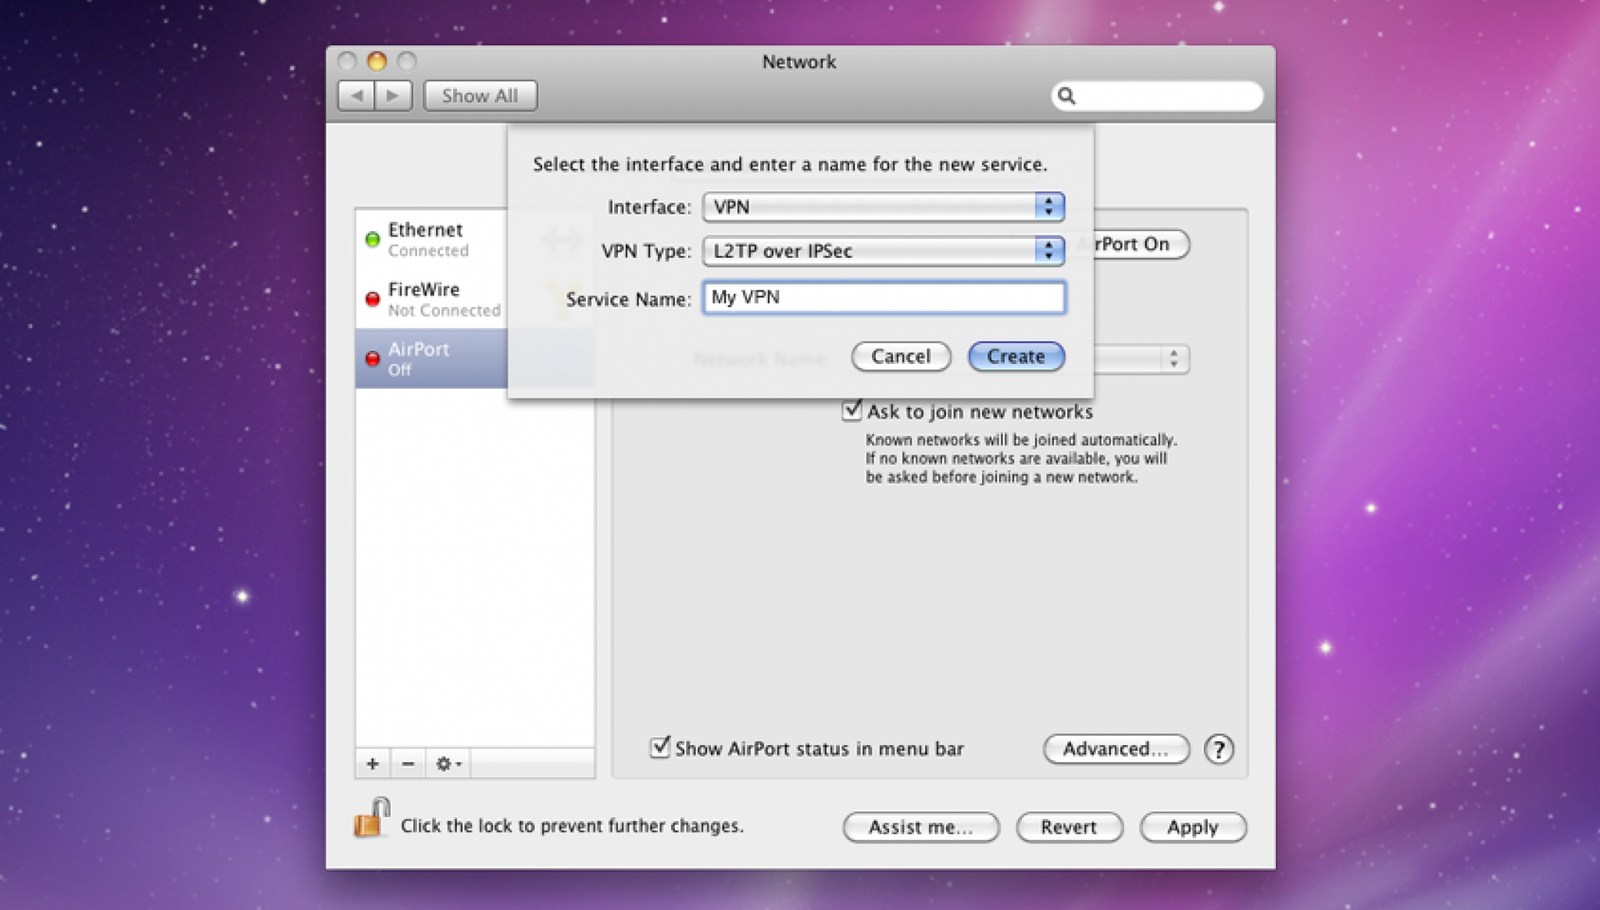
Task: Click Create to add the VPN service
Action: pos(1016,356)
